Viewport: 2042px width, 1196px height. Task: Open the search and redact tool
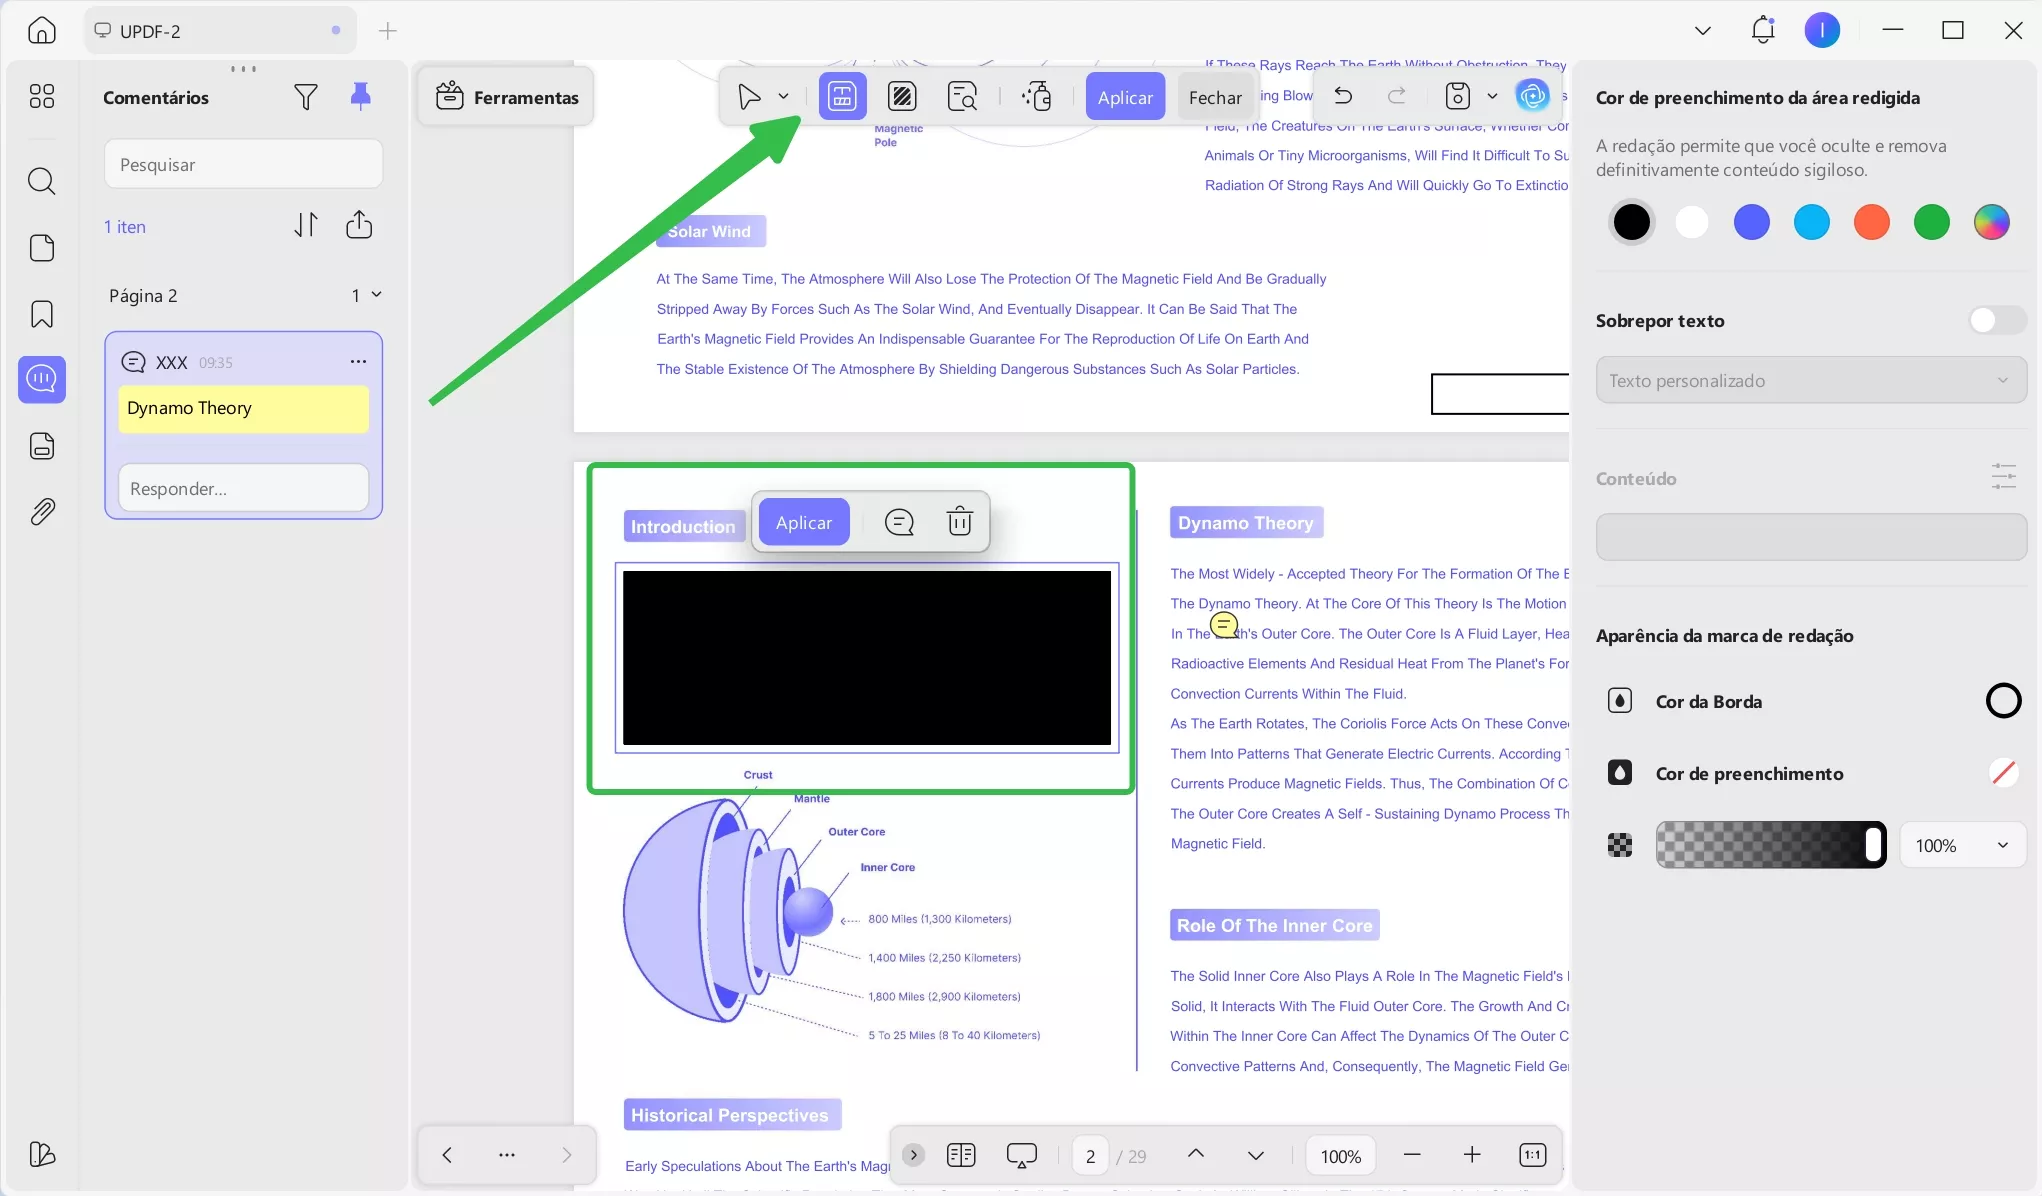coord(962,97)
